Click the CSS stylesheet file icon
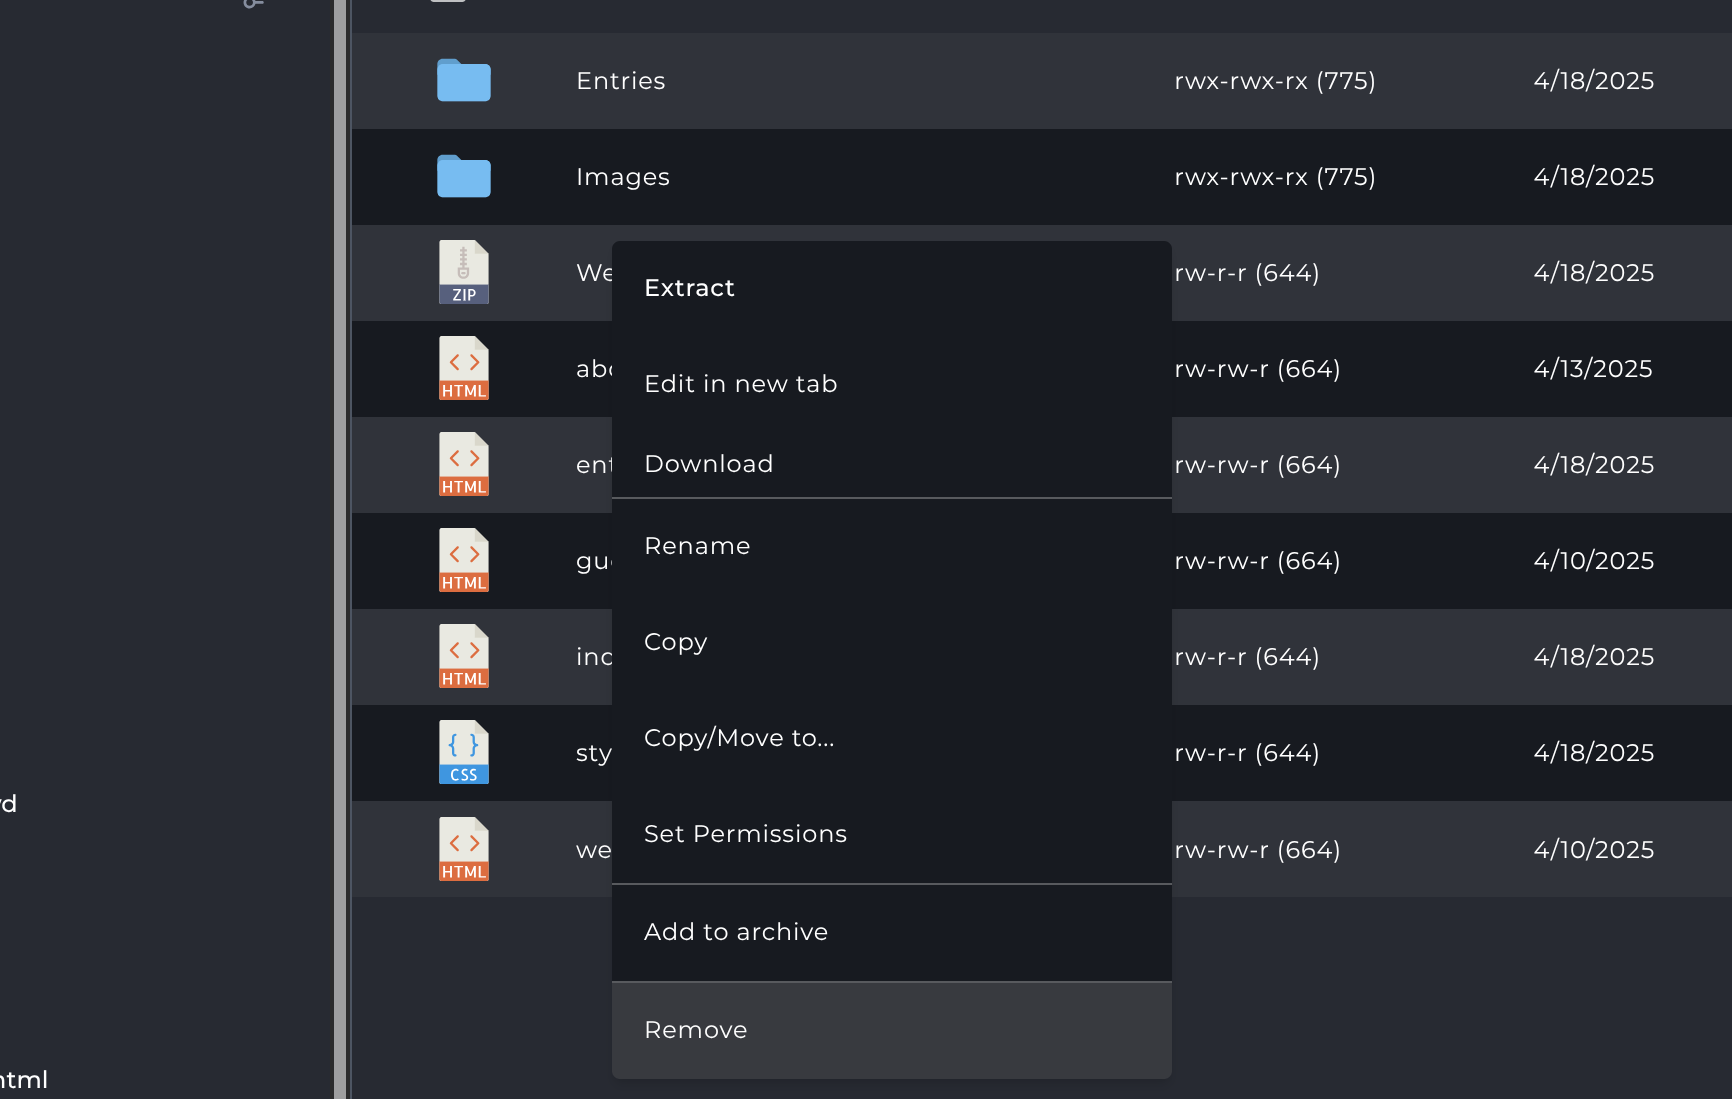Viewport: 1732px width, 1099px height. (x=463, y=752)
